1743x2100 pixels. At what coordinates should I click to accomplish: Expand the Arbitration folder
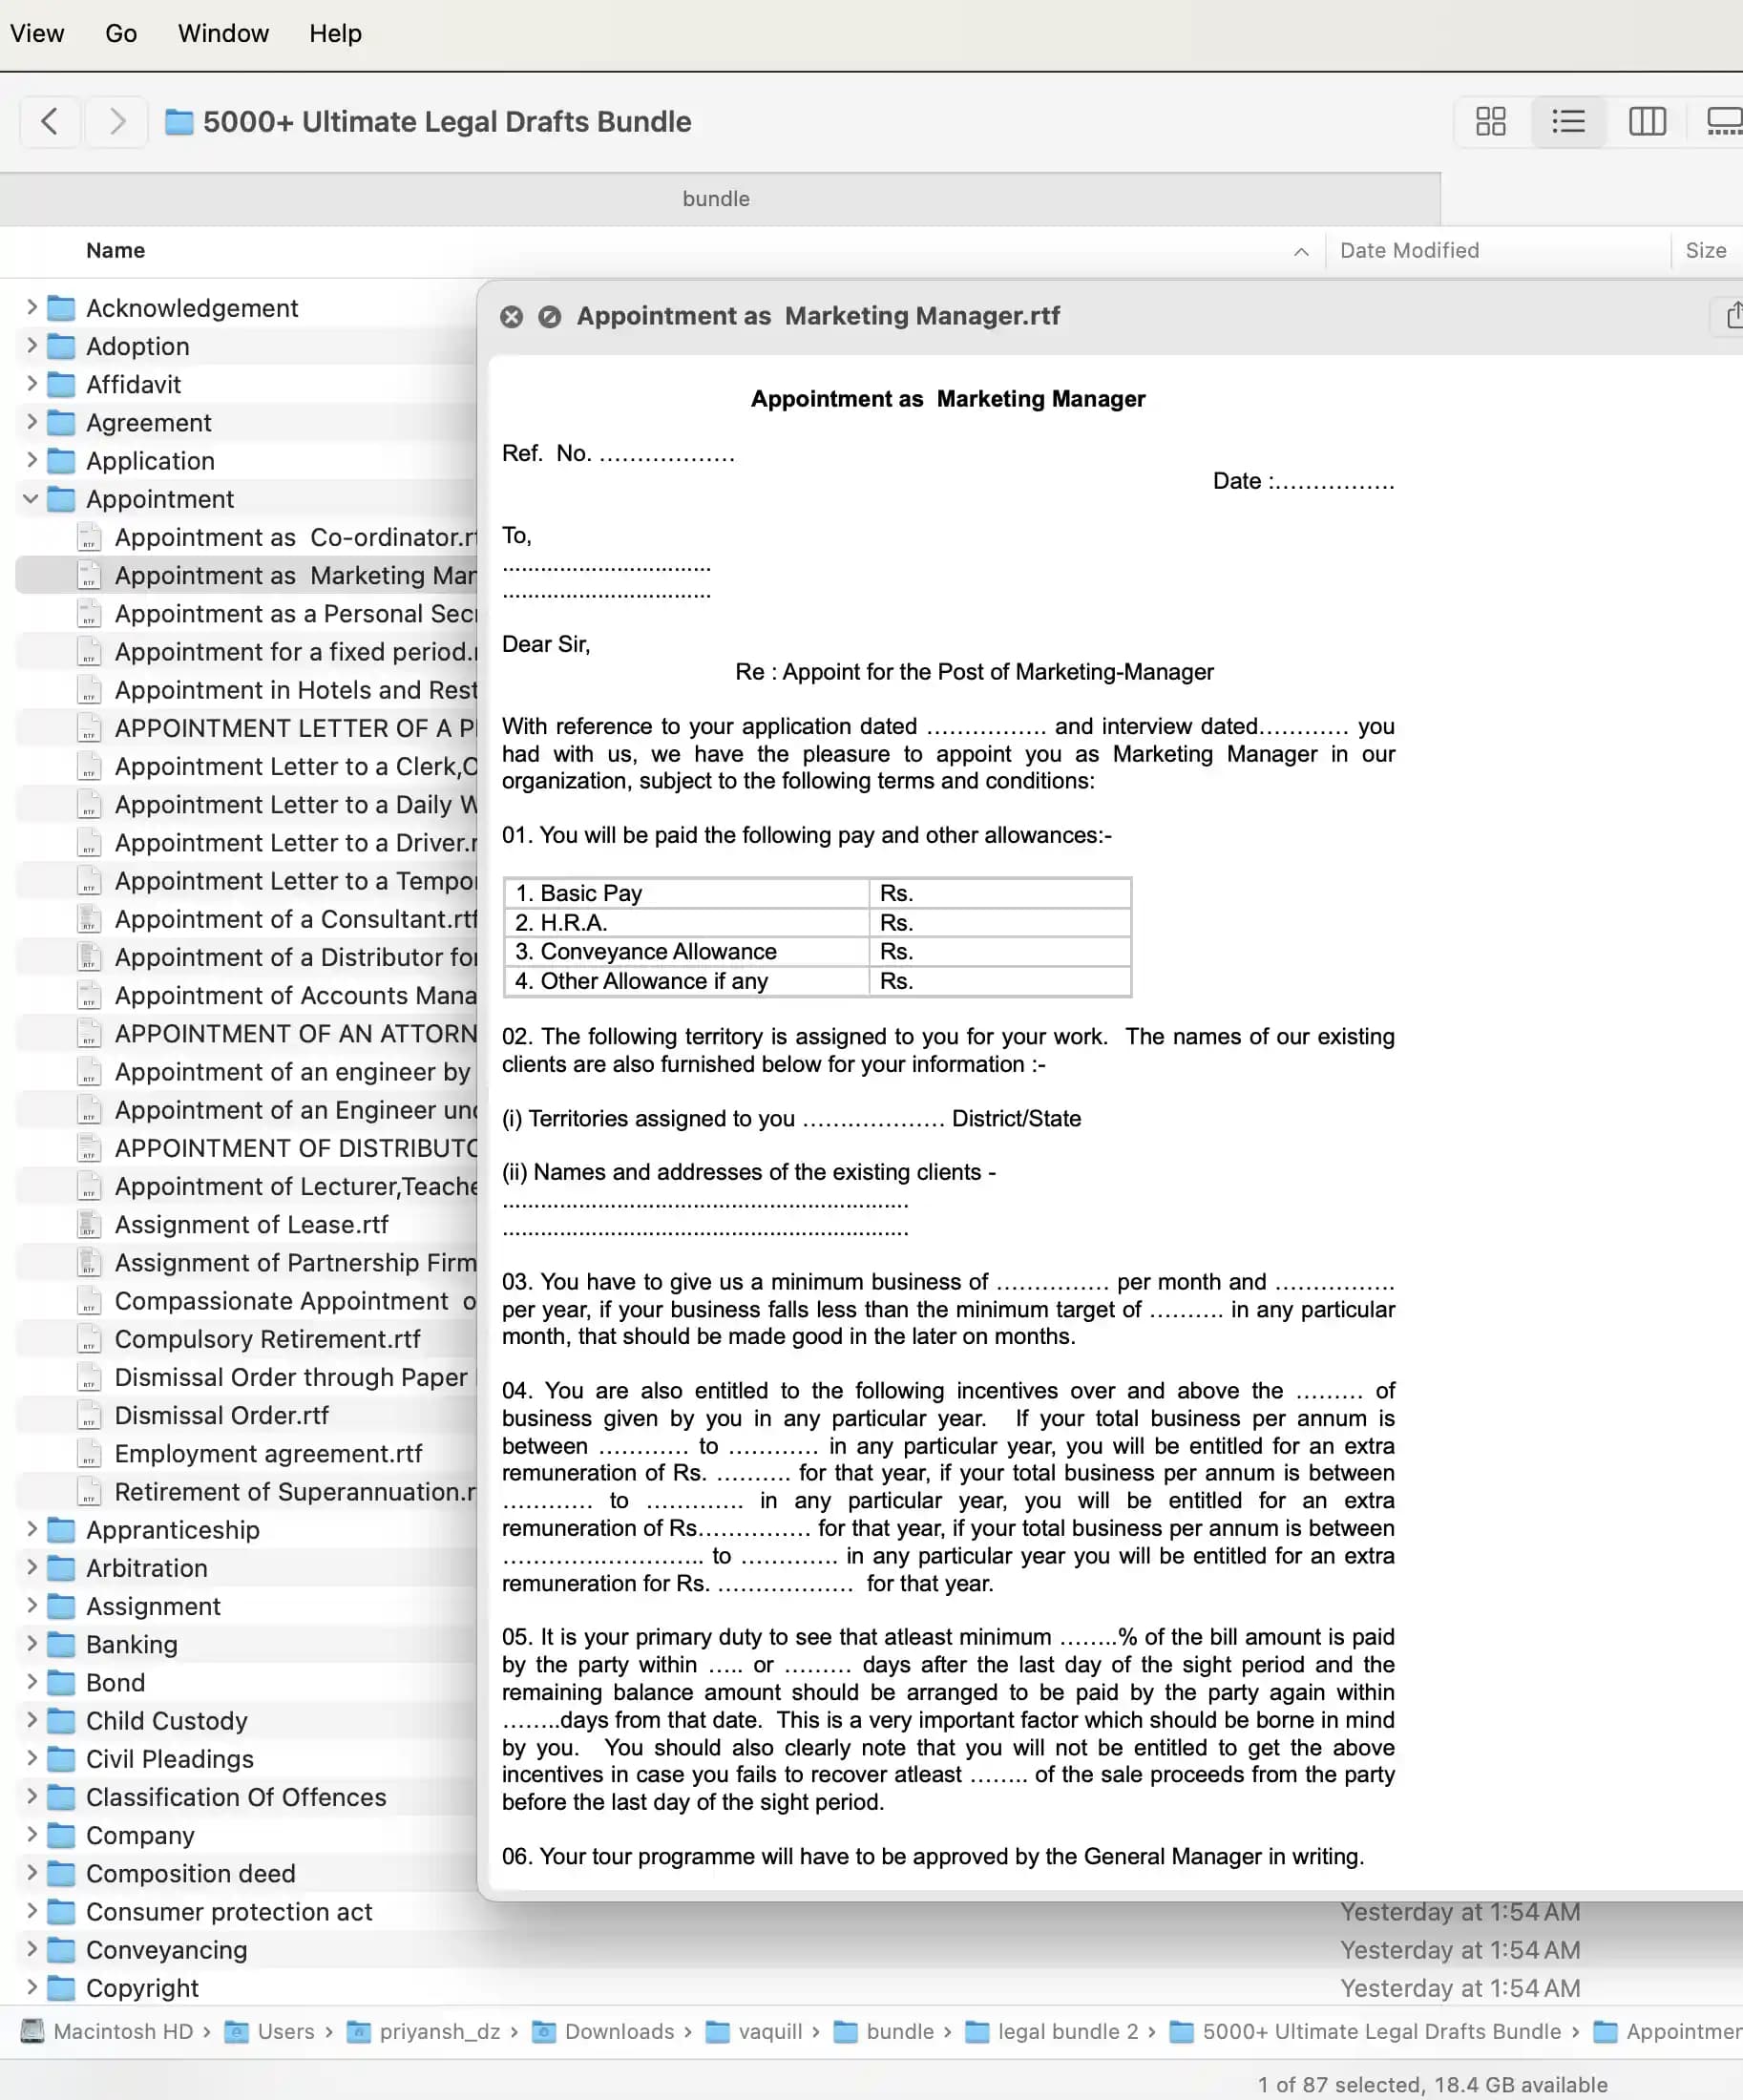click(x=31, y=1567)
